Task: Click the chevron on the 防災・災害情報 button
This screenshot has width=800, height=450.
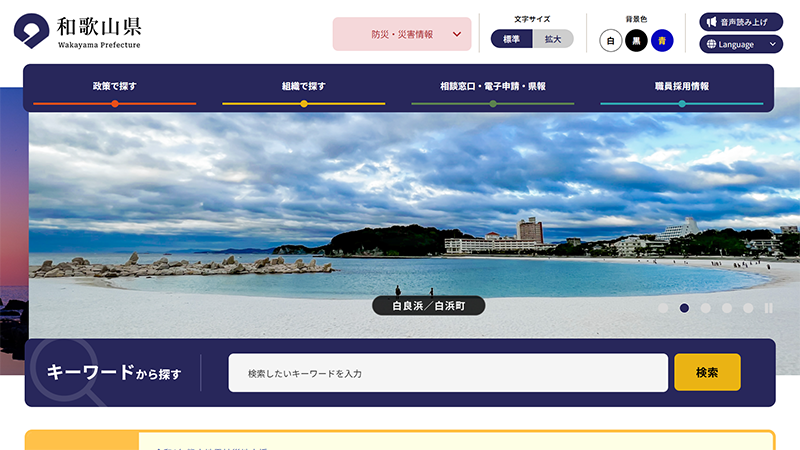Action: 457,34
